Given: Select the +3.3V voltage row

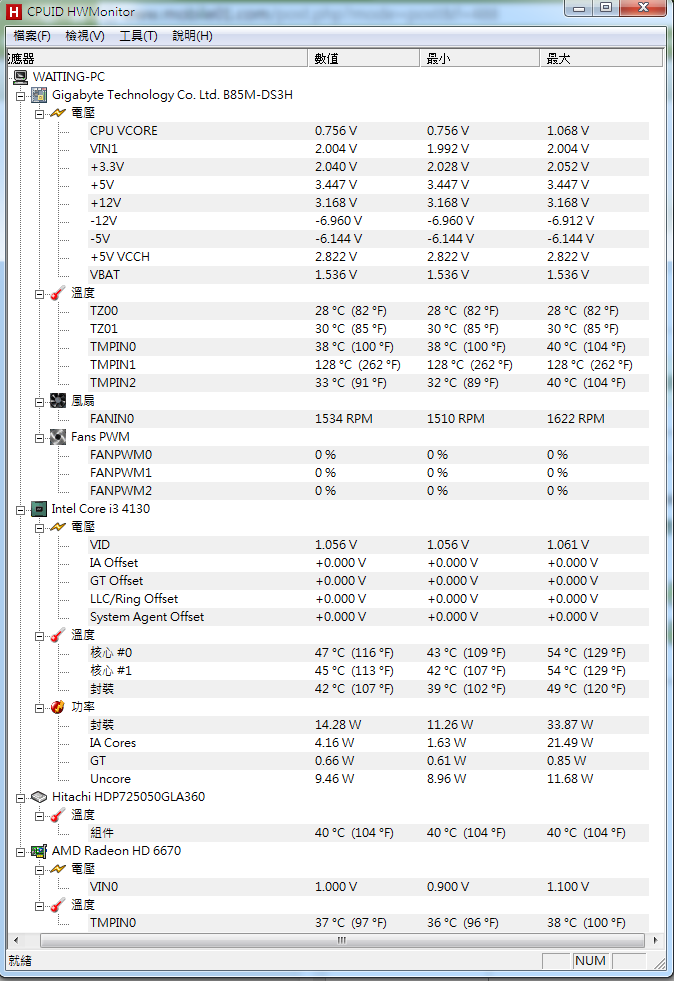Looking at the screenshot, I should (369, 167).
